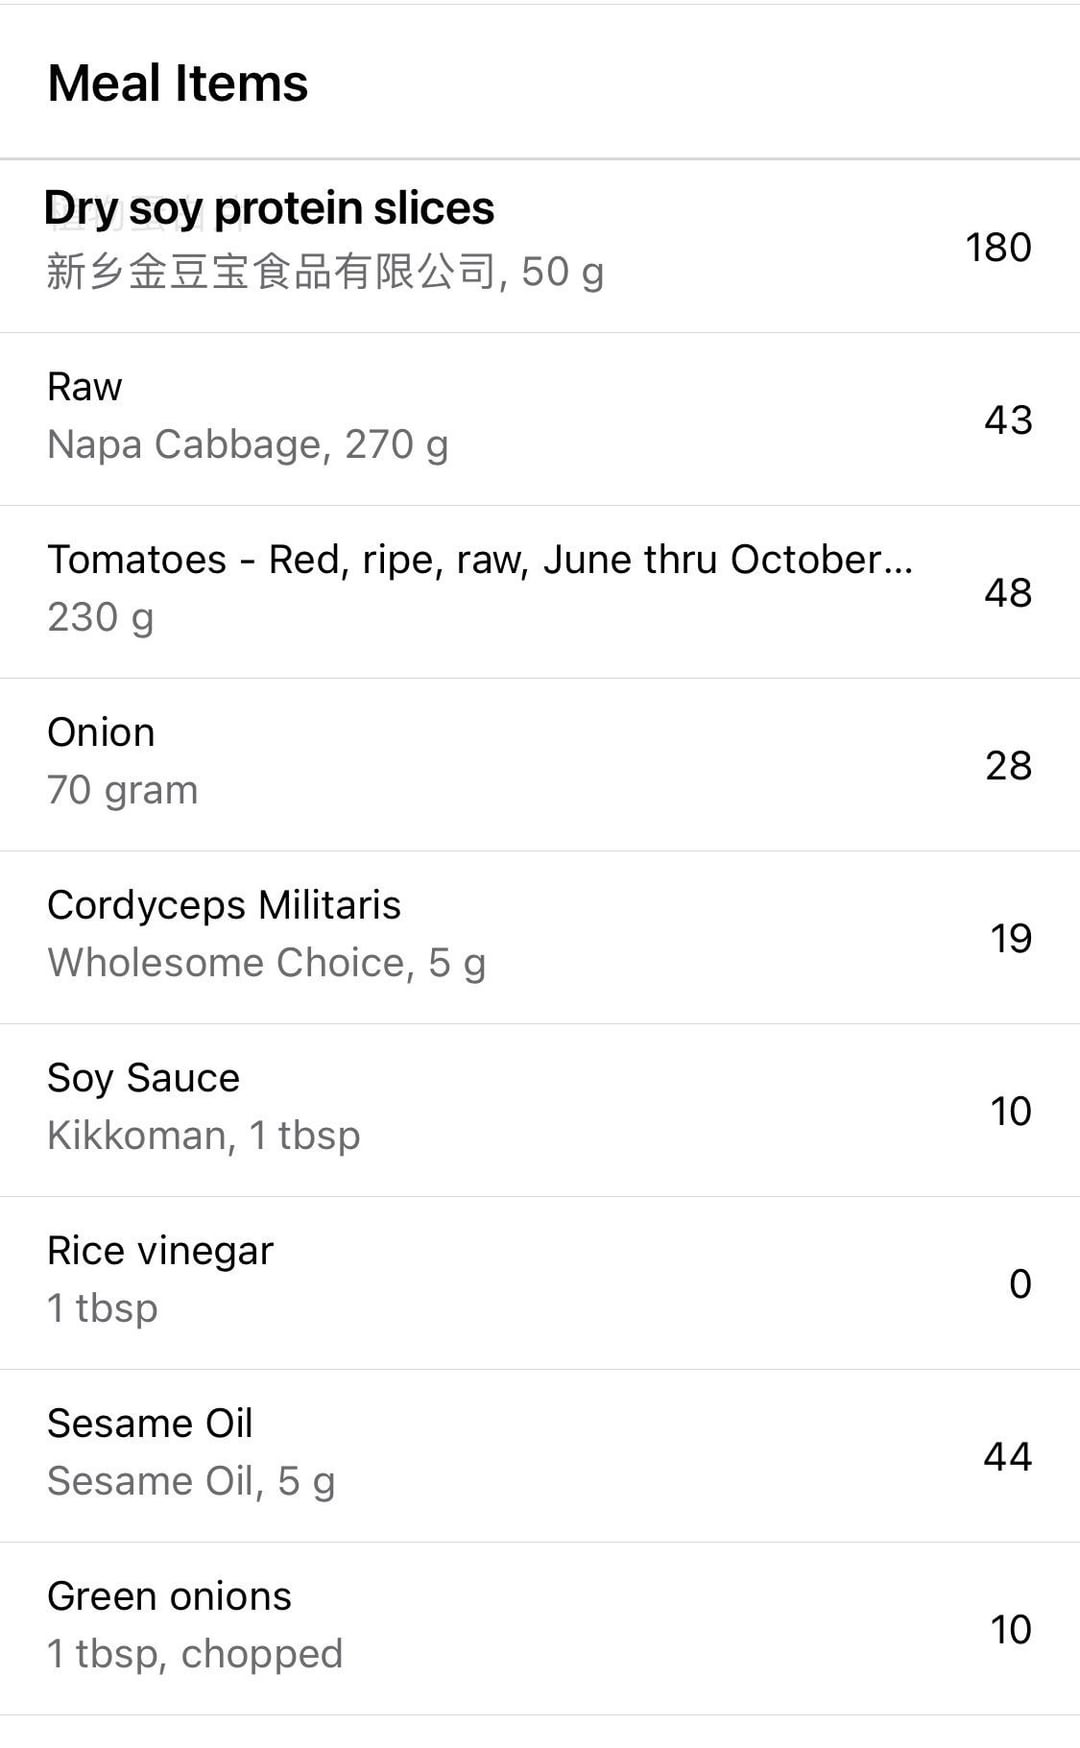Click the 28 calorie value beside Onion
Viewport: 1080px width, 1748px height.
1007,766
